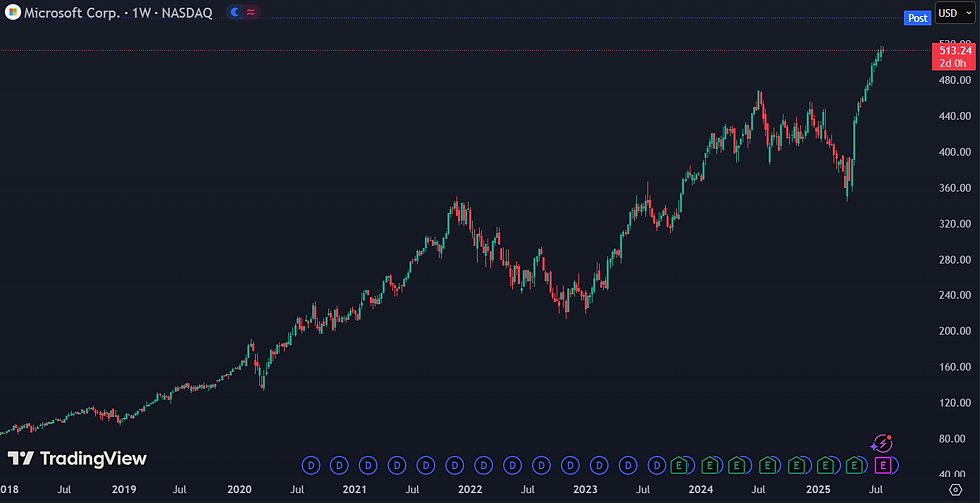Click the dividend marker for August 2020
Image resolution: width=980 pixels, height=503 pixels.
coord(311,465)
